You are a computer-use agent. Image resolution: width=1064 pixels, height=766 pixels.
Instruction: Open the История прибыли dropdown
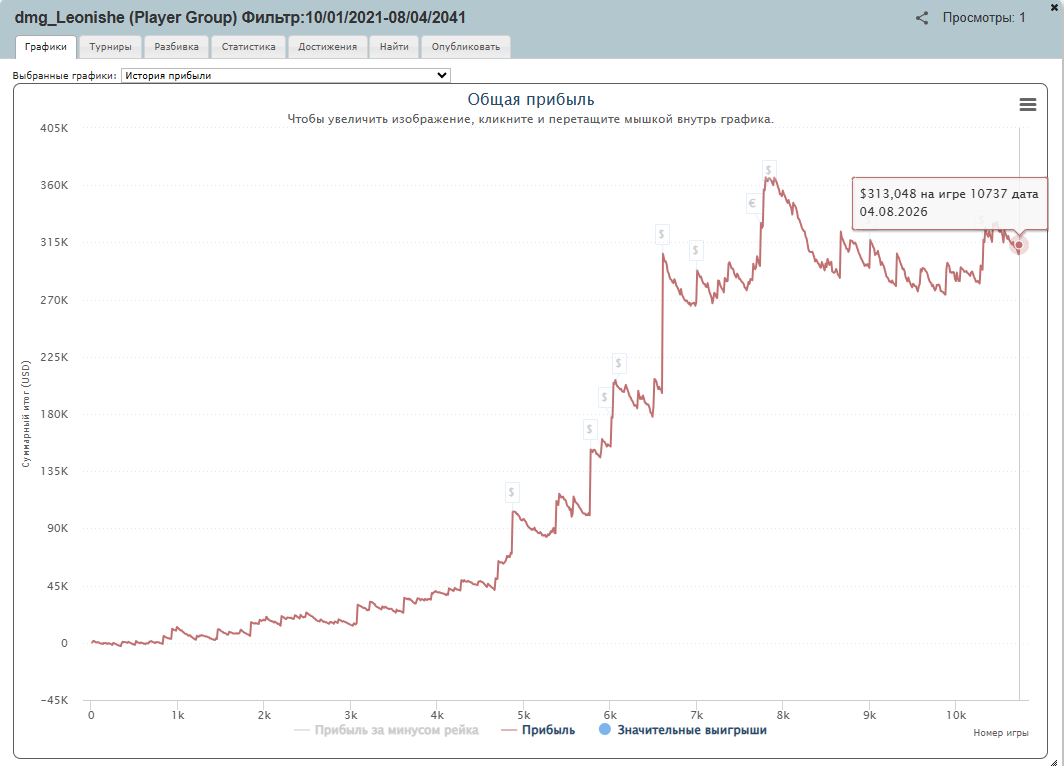[x=286, y=75]
